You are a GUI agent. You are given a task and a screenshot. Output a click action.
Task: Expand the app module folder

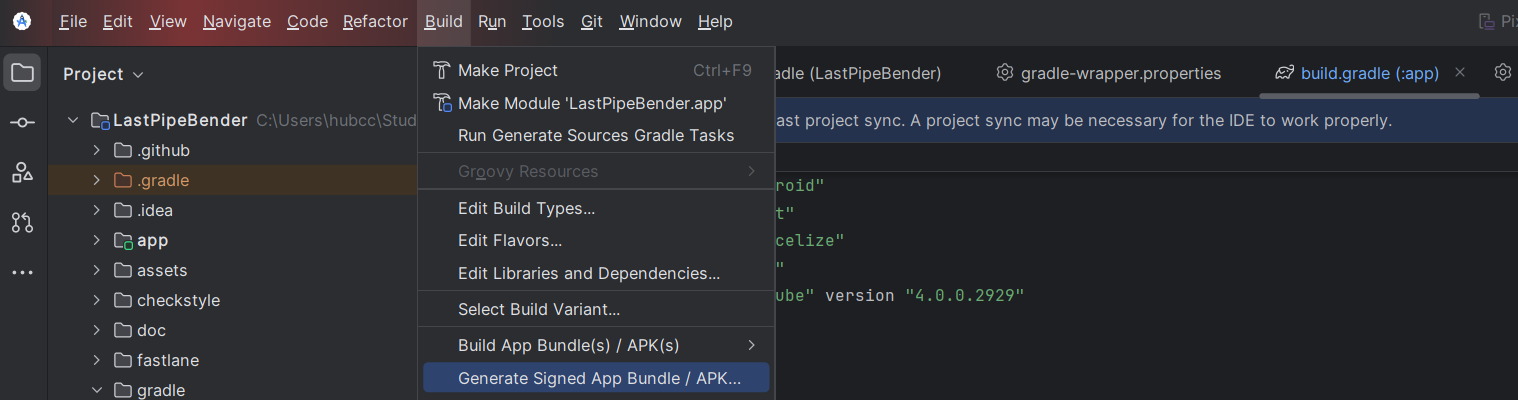(x=97, y=241)
